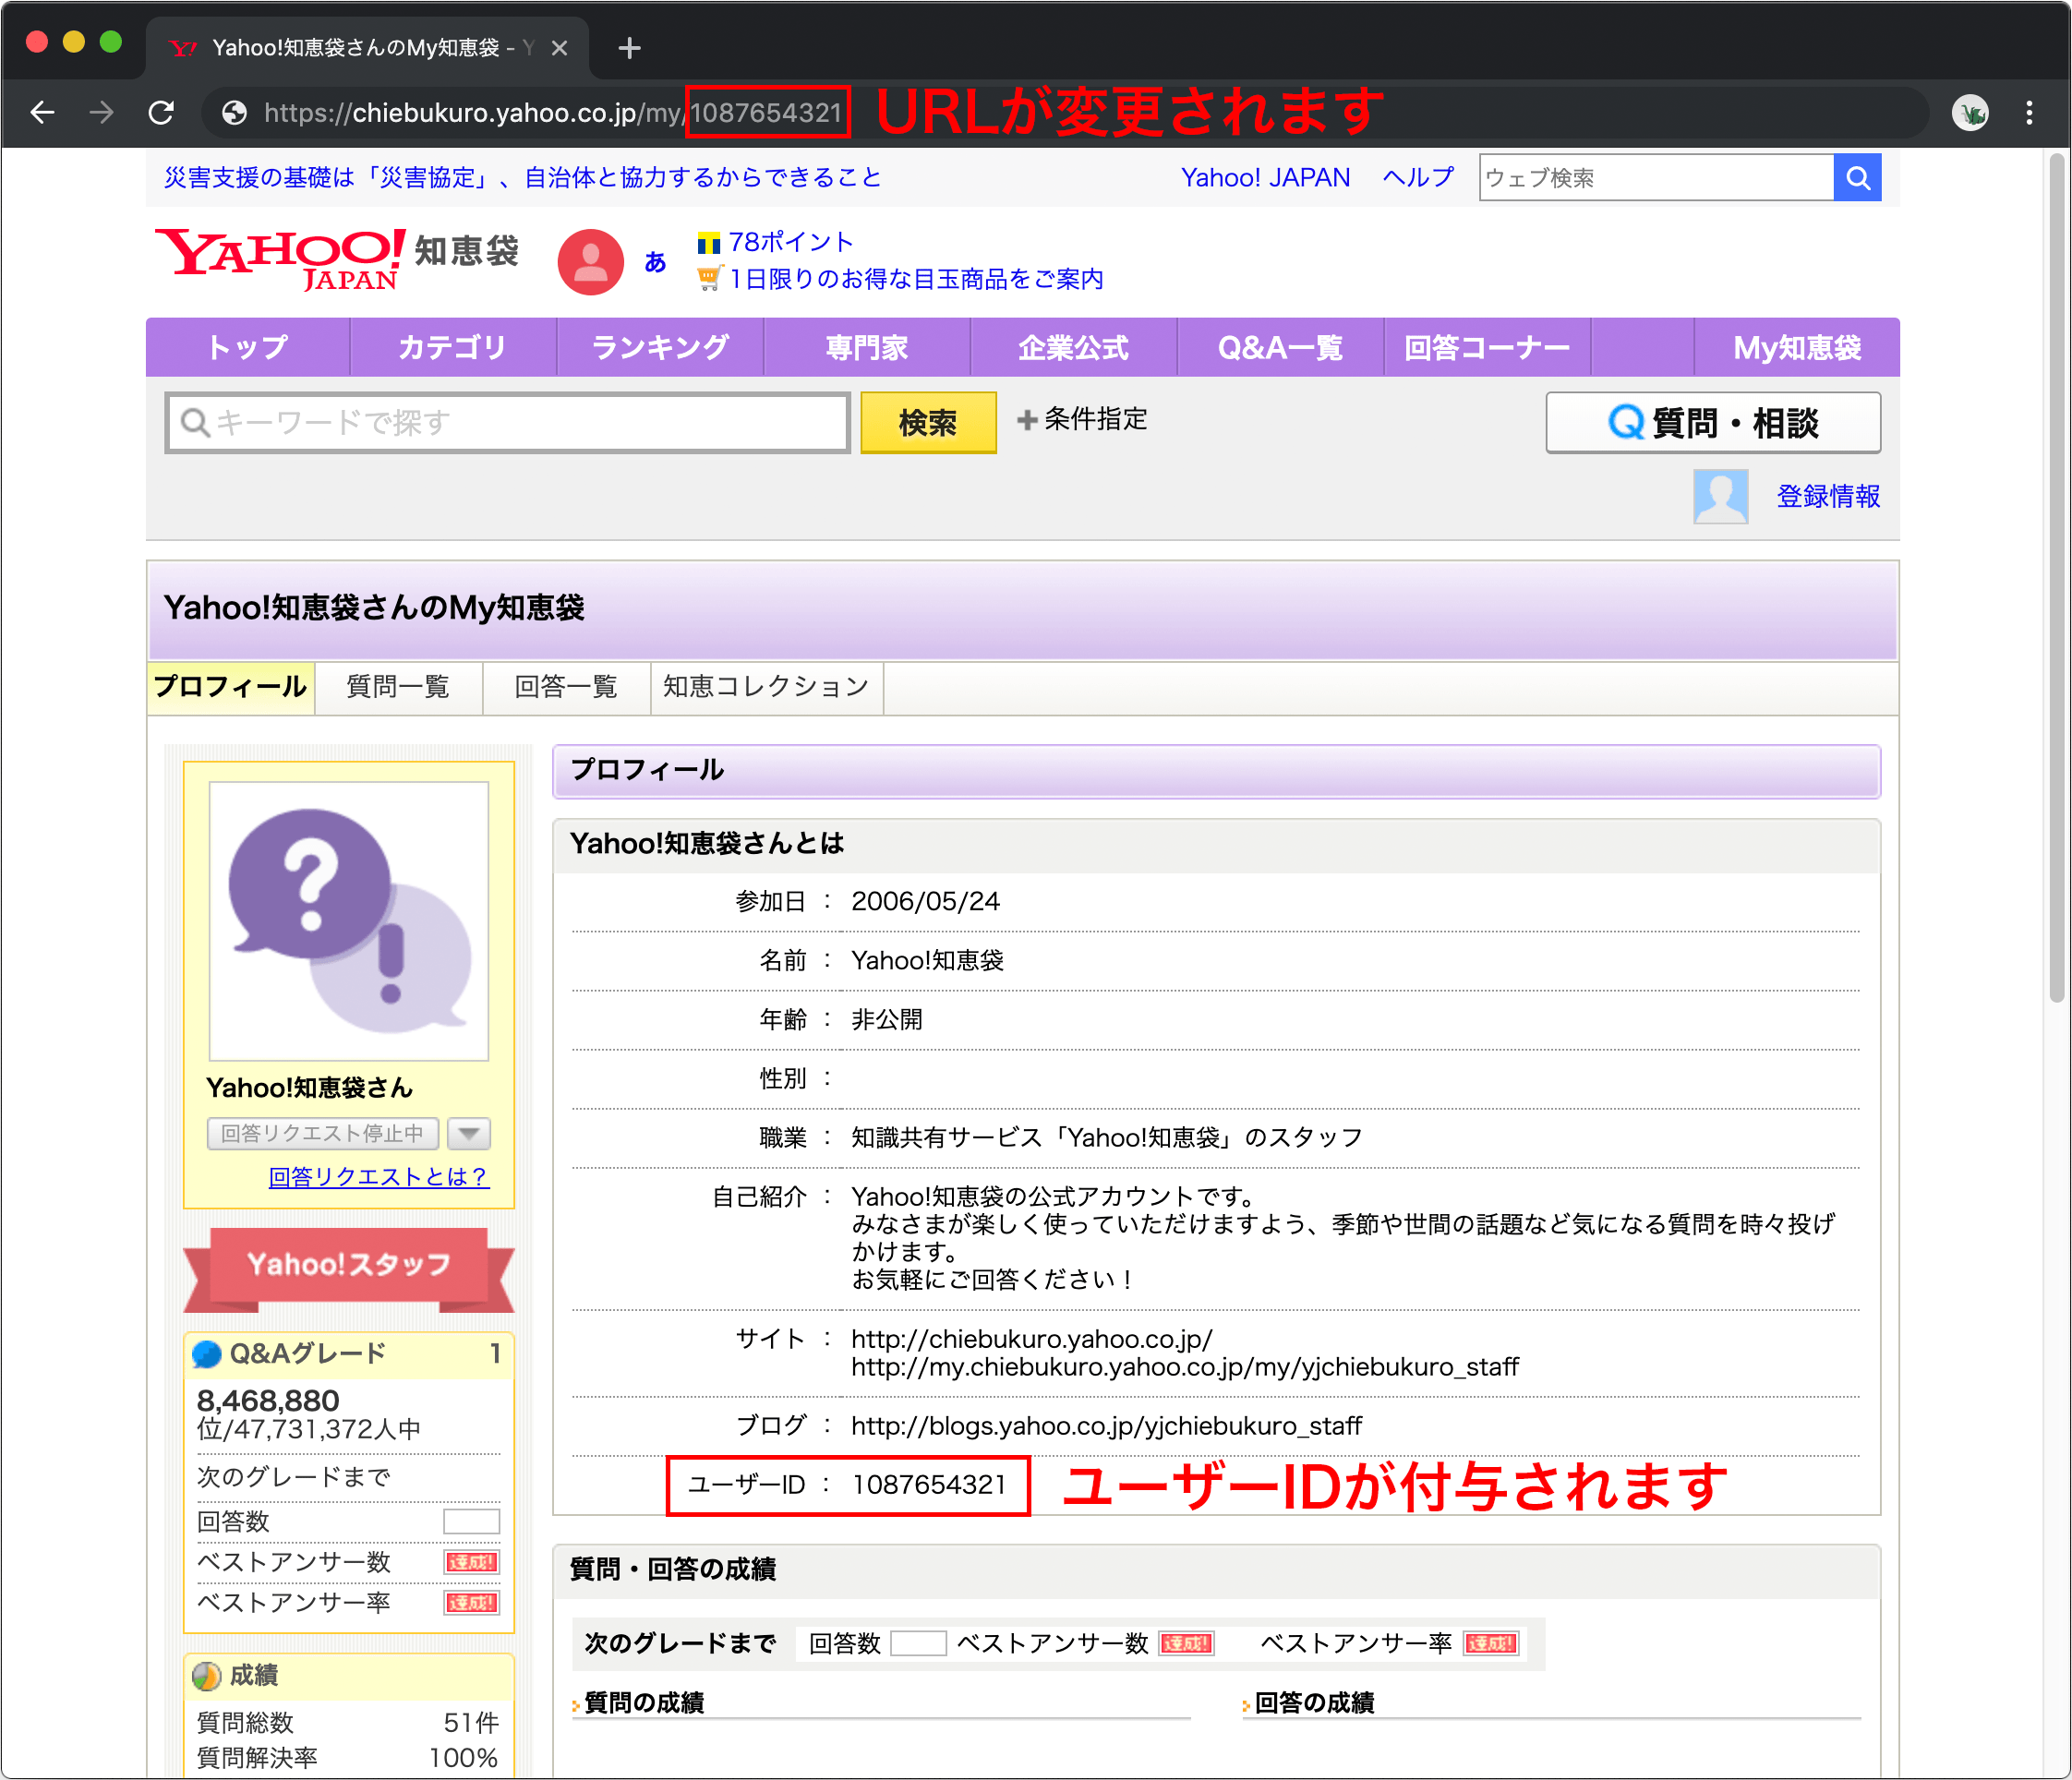The image size is (2072, 1780).
Task: Click the T-point card icon
Action: 708,243
